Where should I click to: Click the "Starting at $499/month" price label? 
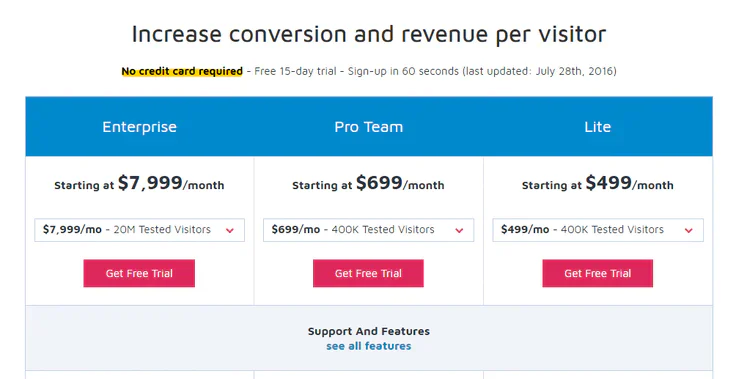598,183
